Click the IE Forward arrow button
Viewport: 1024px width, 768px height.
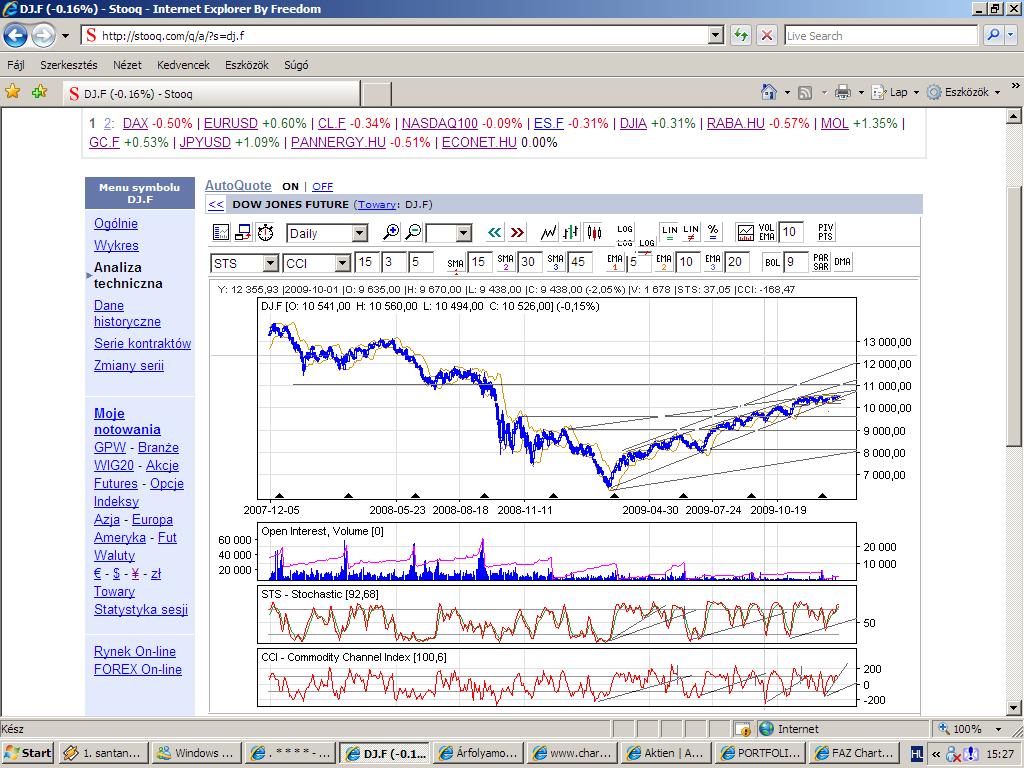(x=43, y=35)
